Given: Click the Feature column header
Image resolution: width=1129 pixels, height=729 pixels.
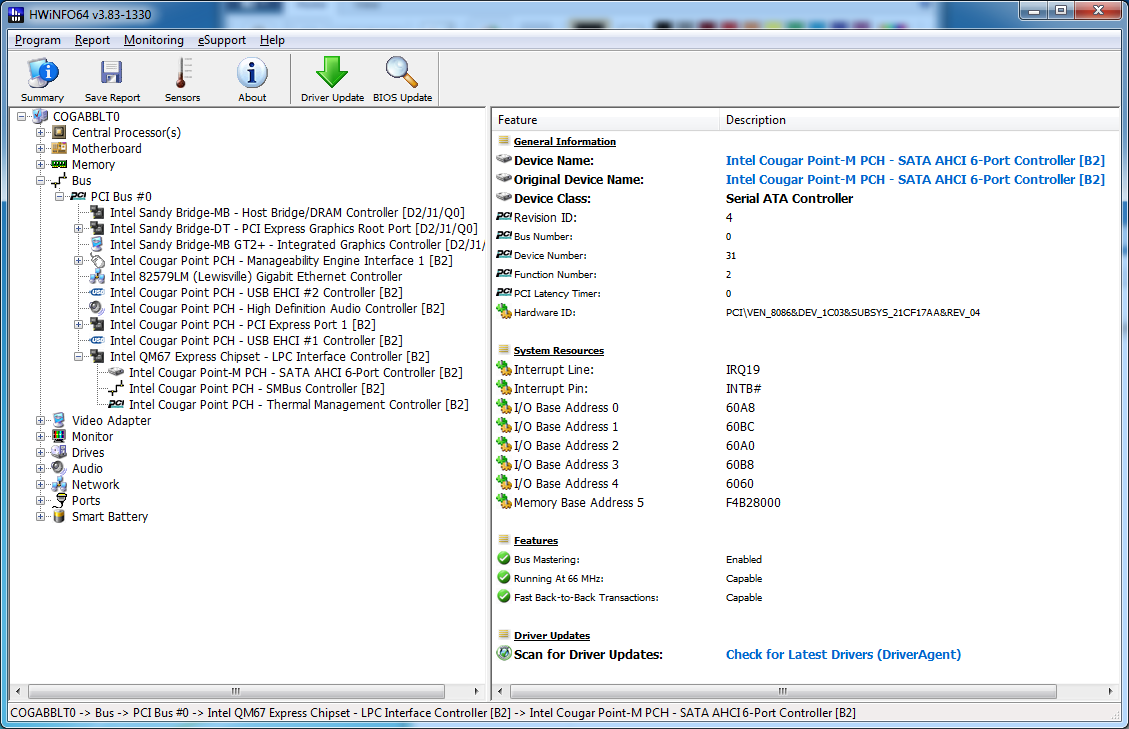Looking at the screenshot, I should pyautogui.click(x=606, y=120).
